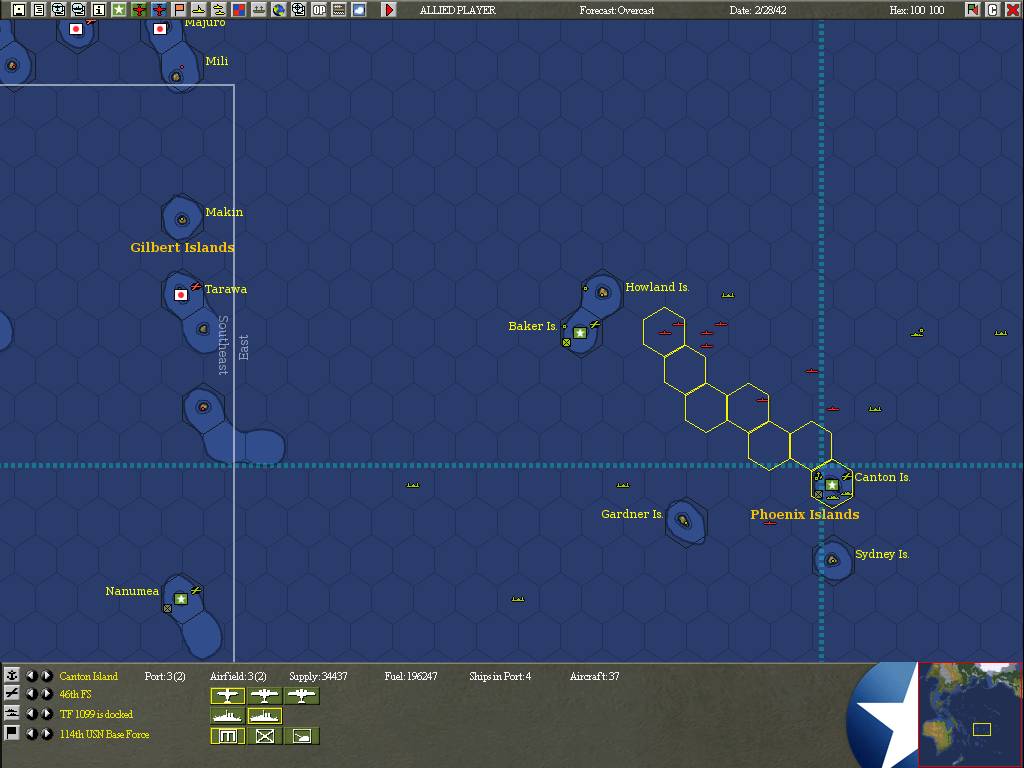The image size is (1024, 768).
Task: Click the single yellow ship toolbar icon
Action: 199,9
